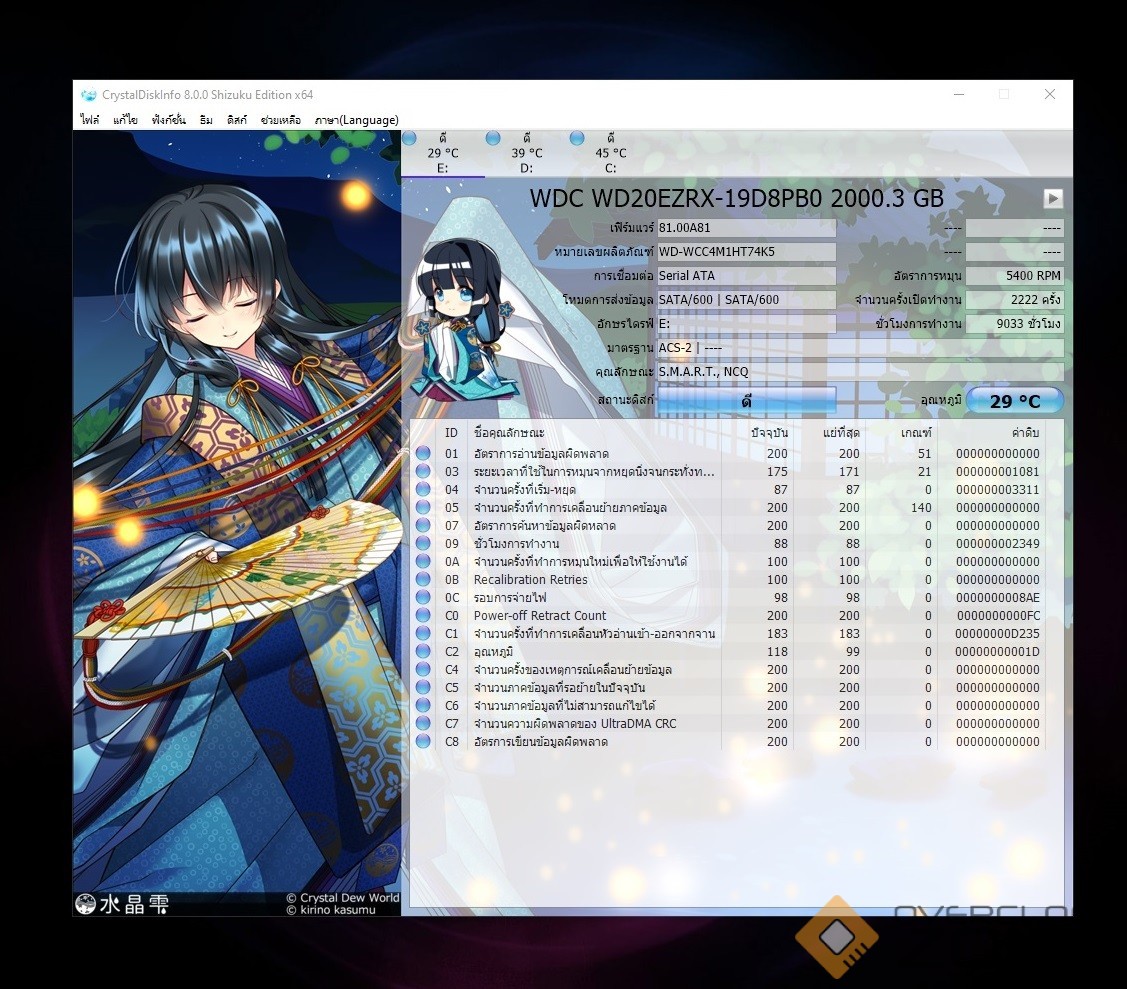Click the status orb for attribute 0B
Image resolution: width=1127 pixels, height=989 pixels.
point(423,579)
